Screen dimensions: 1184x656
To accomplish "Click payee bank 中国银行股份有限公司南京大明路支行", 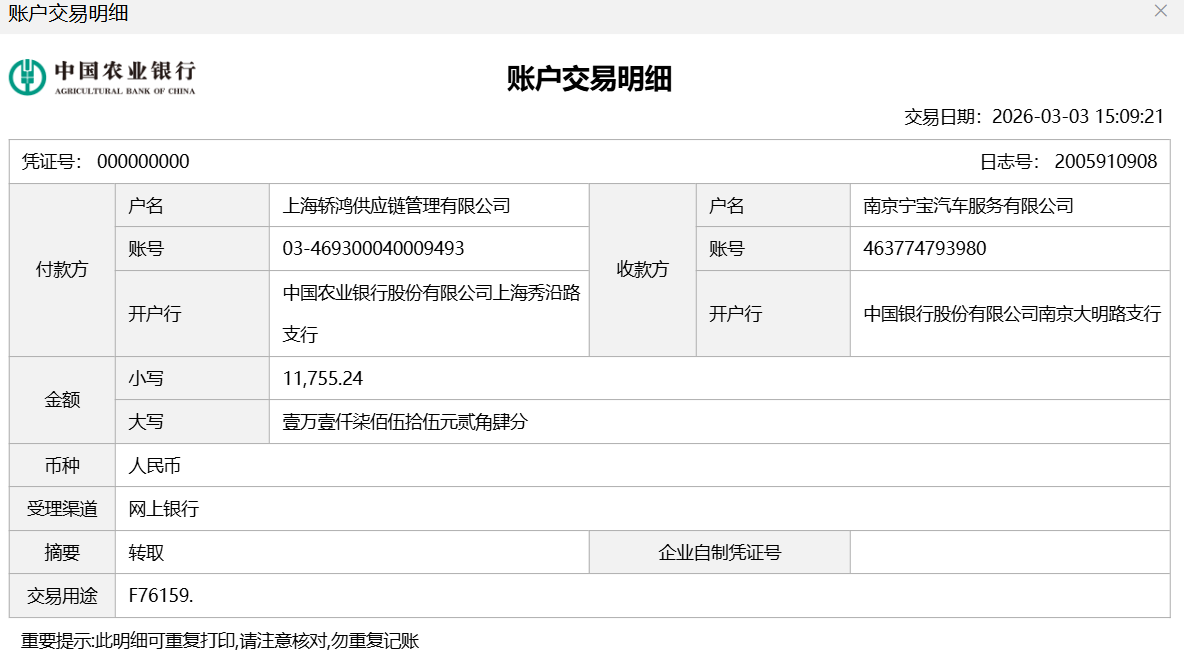I will [1011, 314].
